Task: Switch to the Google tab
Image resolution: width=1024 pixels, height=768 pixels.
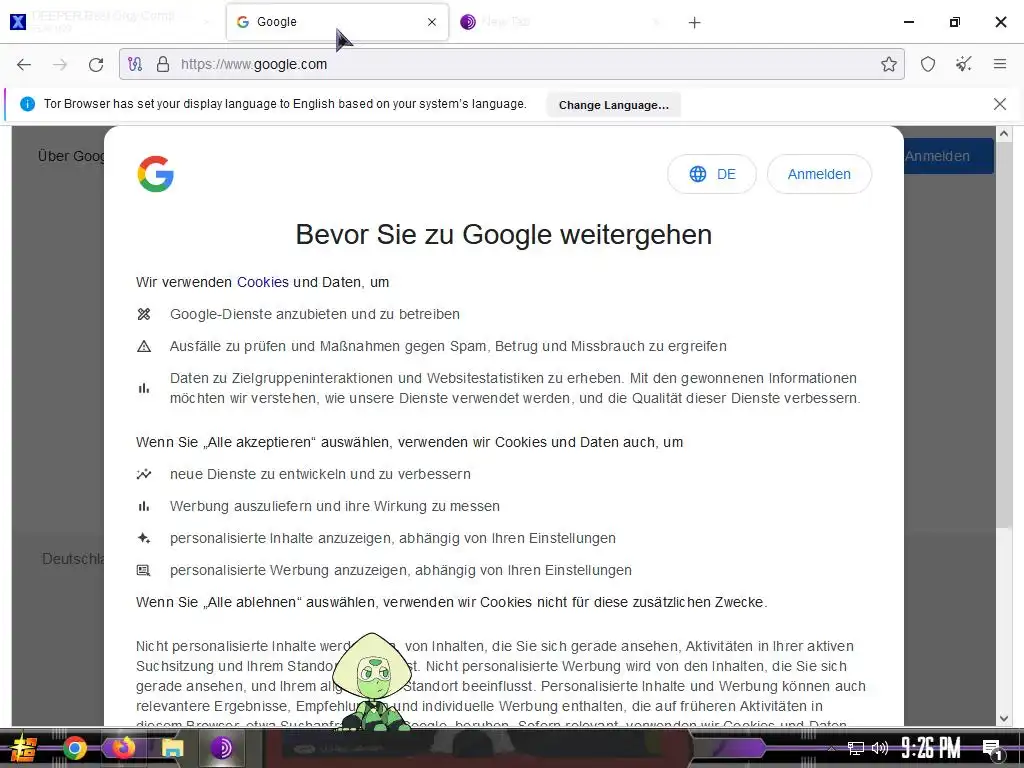Action: click(338, 22)
